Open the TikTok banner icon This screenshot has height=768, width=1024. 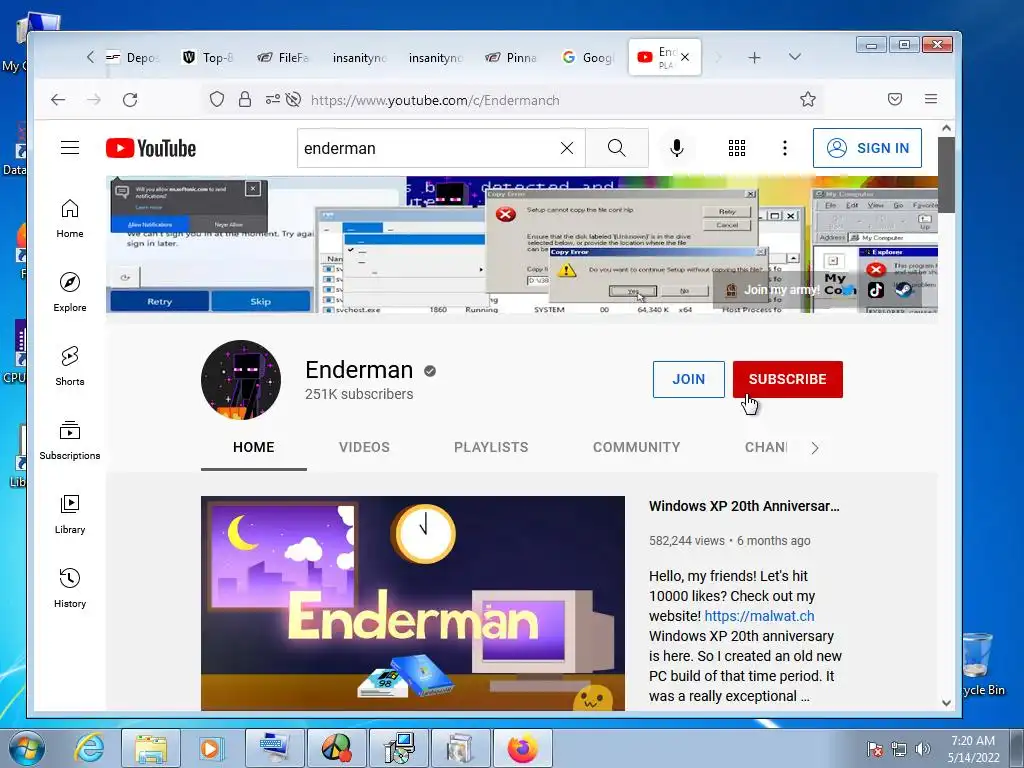(876, 289)
